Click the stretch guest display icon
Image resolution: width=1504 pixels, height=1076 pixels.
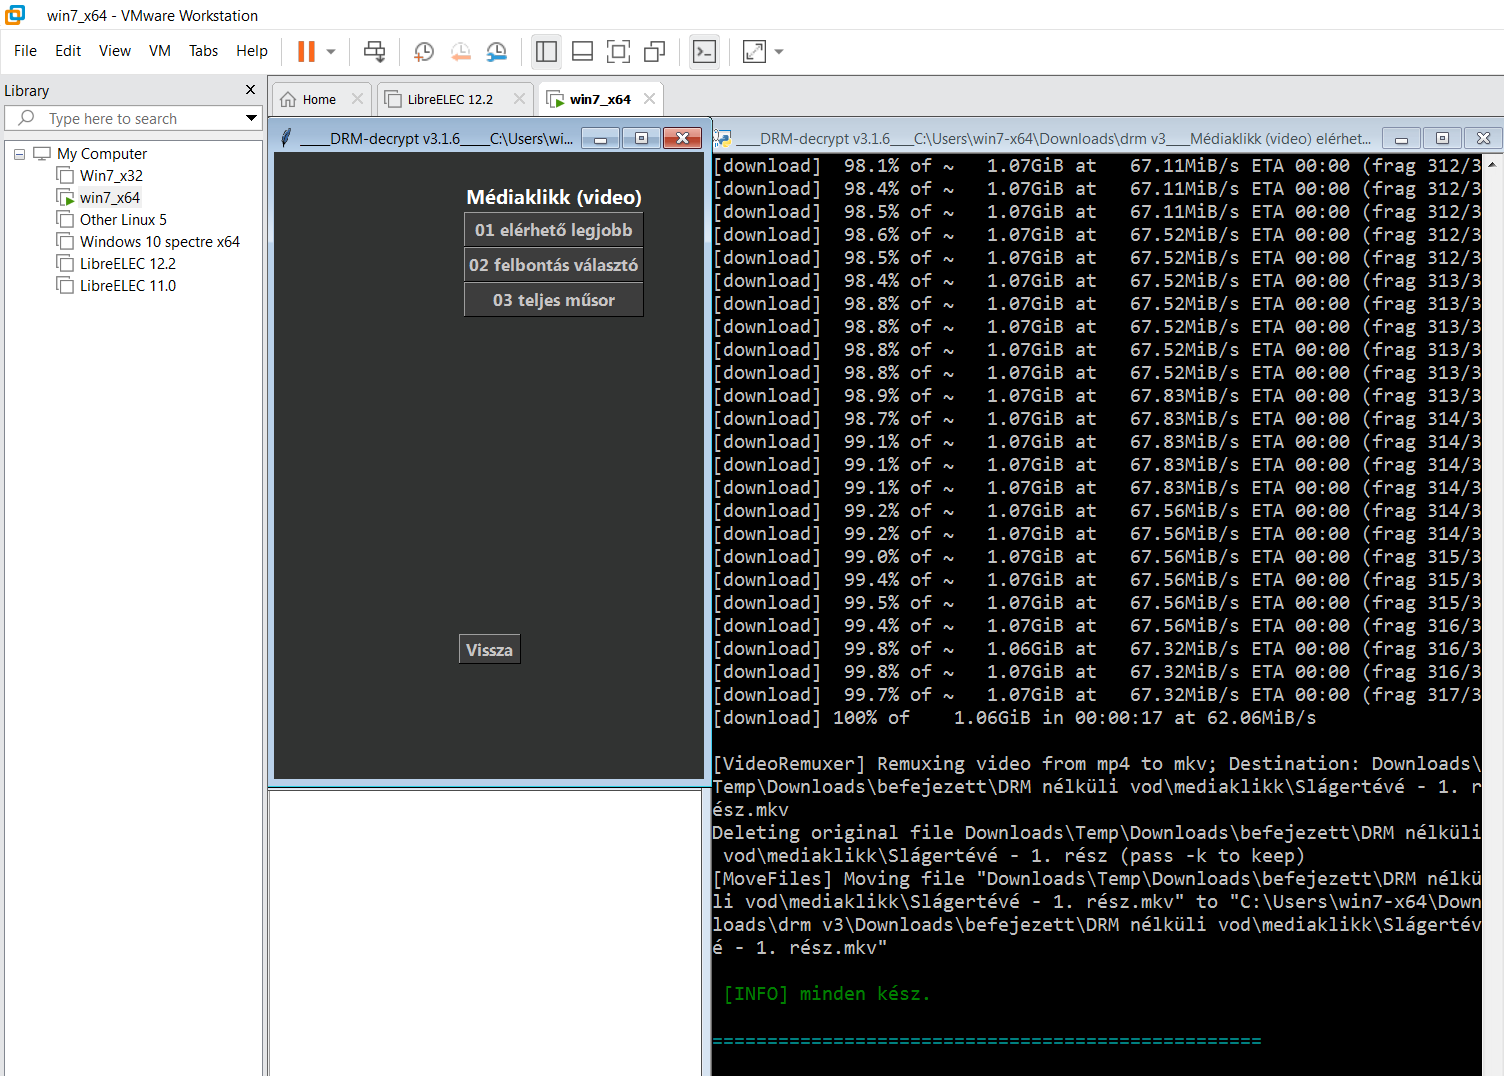754,51
